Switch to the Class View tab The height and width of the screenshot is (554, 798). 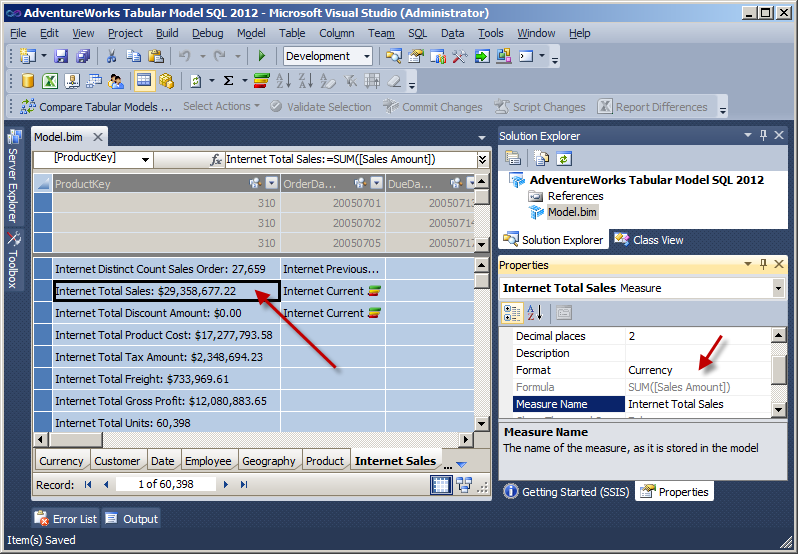tap(649, 240)
